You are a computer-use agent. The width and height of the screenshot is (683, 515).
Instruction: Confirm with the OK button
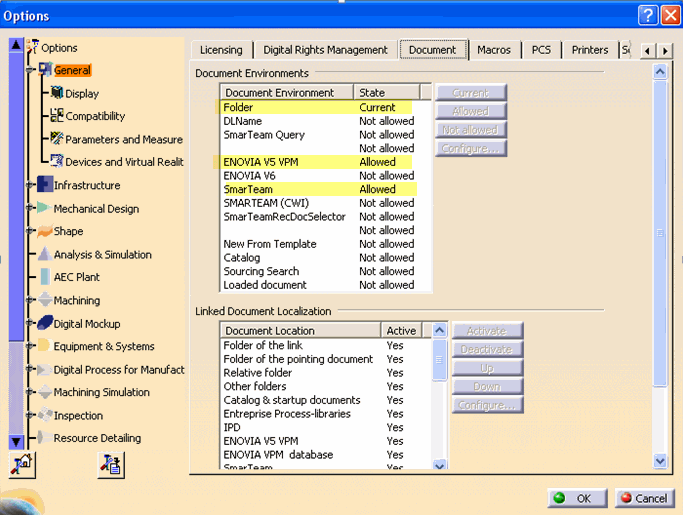[578, 498]
